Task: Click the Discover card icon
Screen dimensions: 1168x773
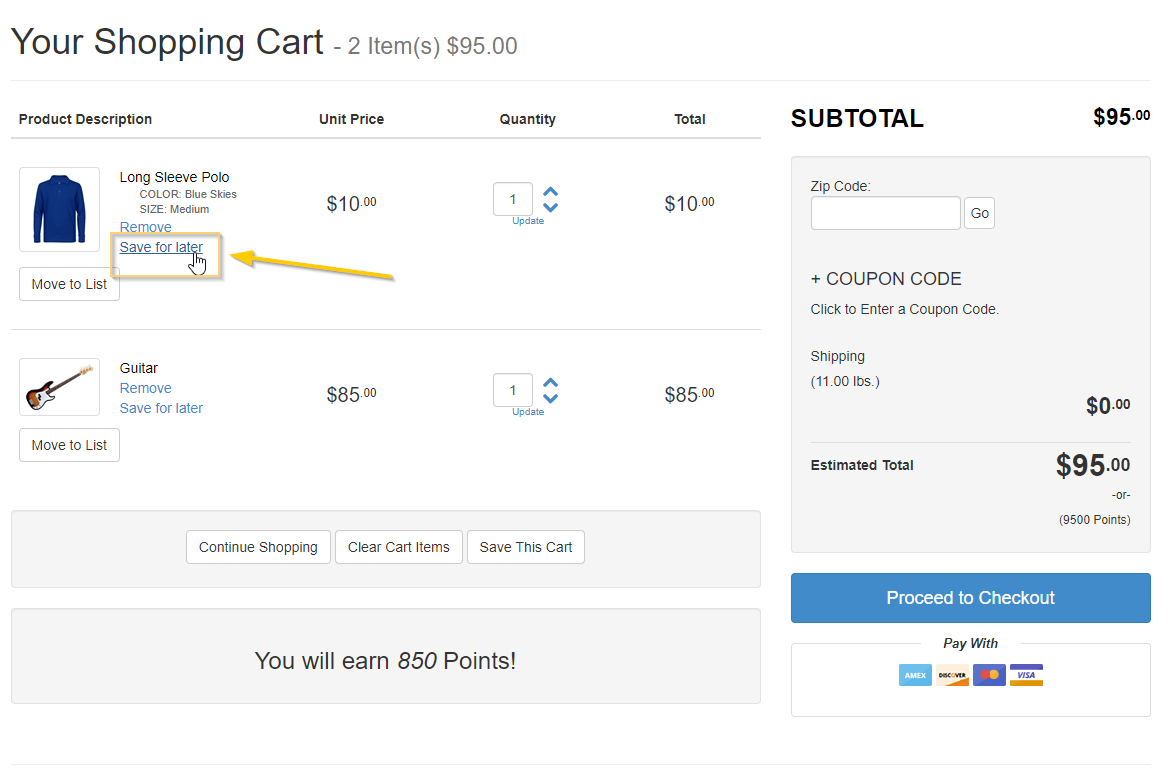Action: tap(952, 675)
